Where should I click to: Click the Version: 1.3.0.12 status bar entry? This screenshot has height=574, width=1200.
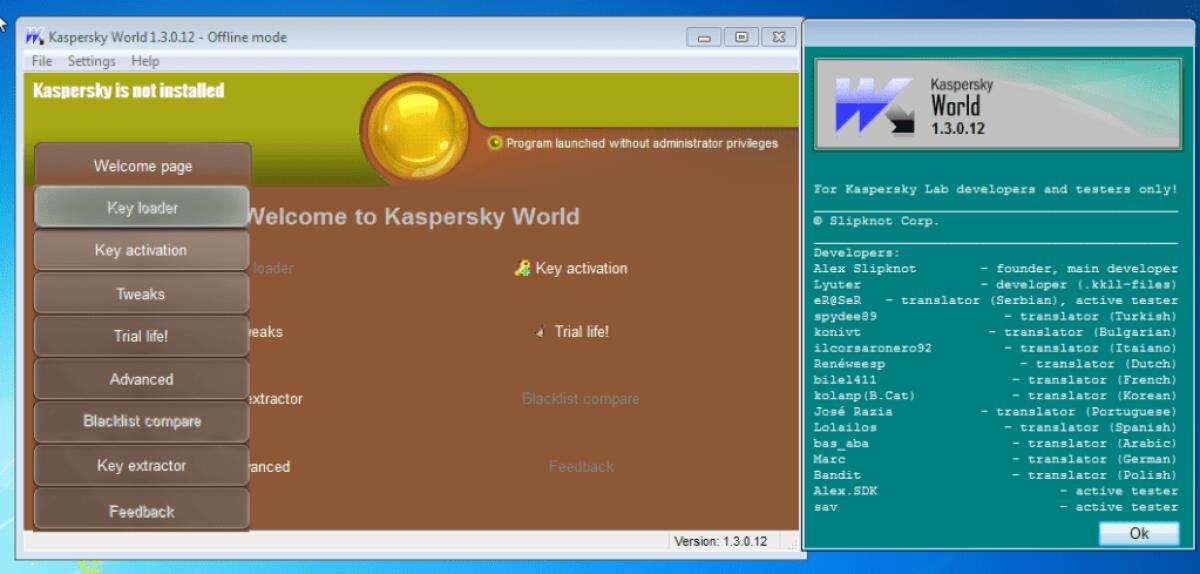[721, 541]
